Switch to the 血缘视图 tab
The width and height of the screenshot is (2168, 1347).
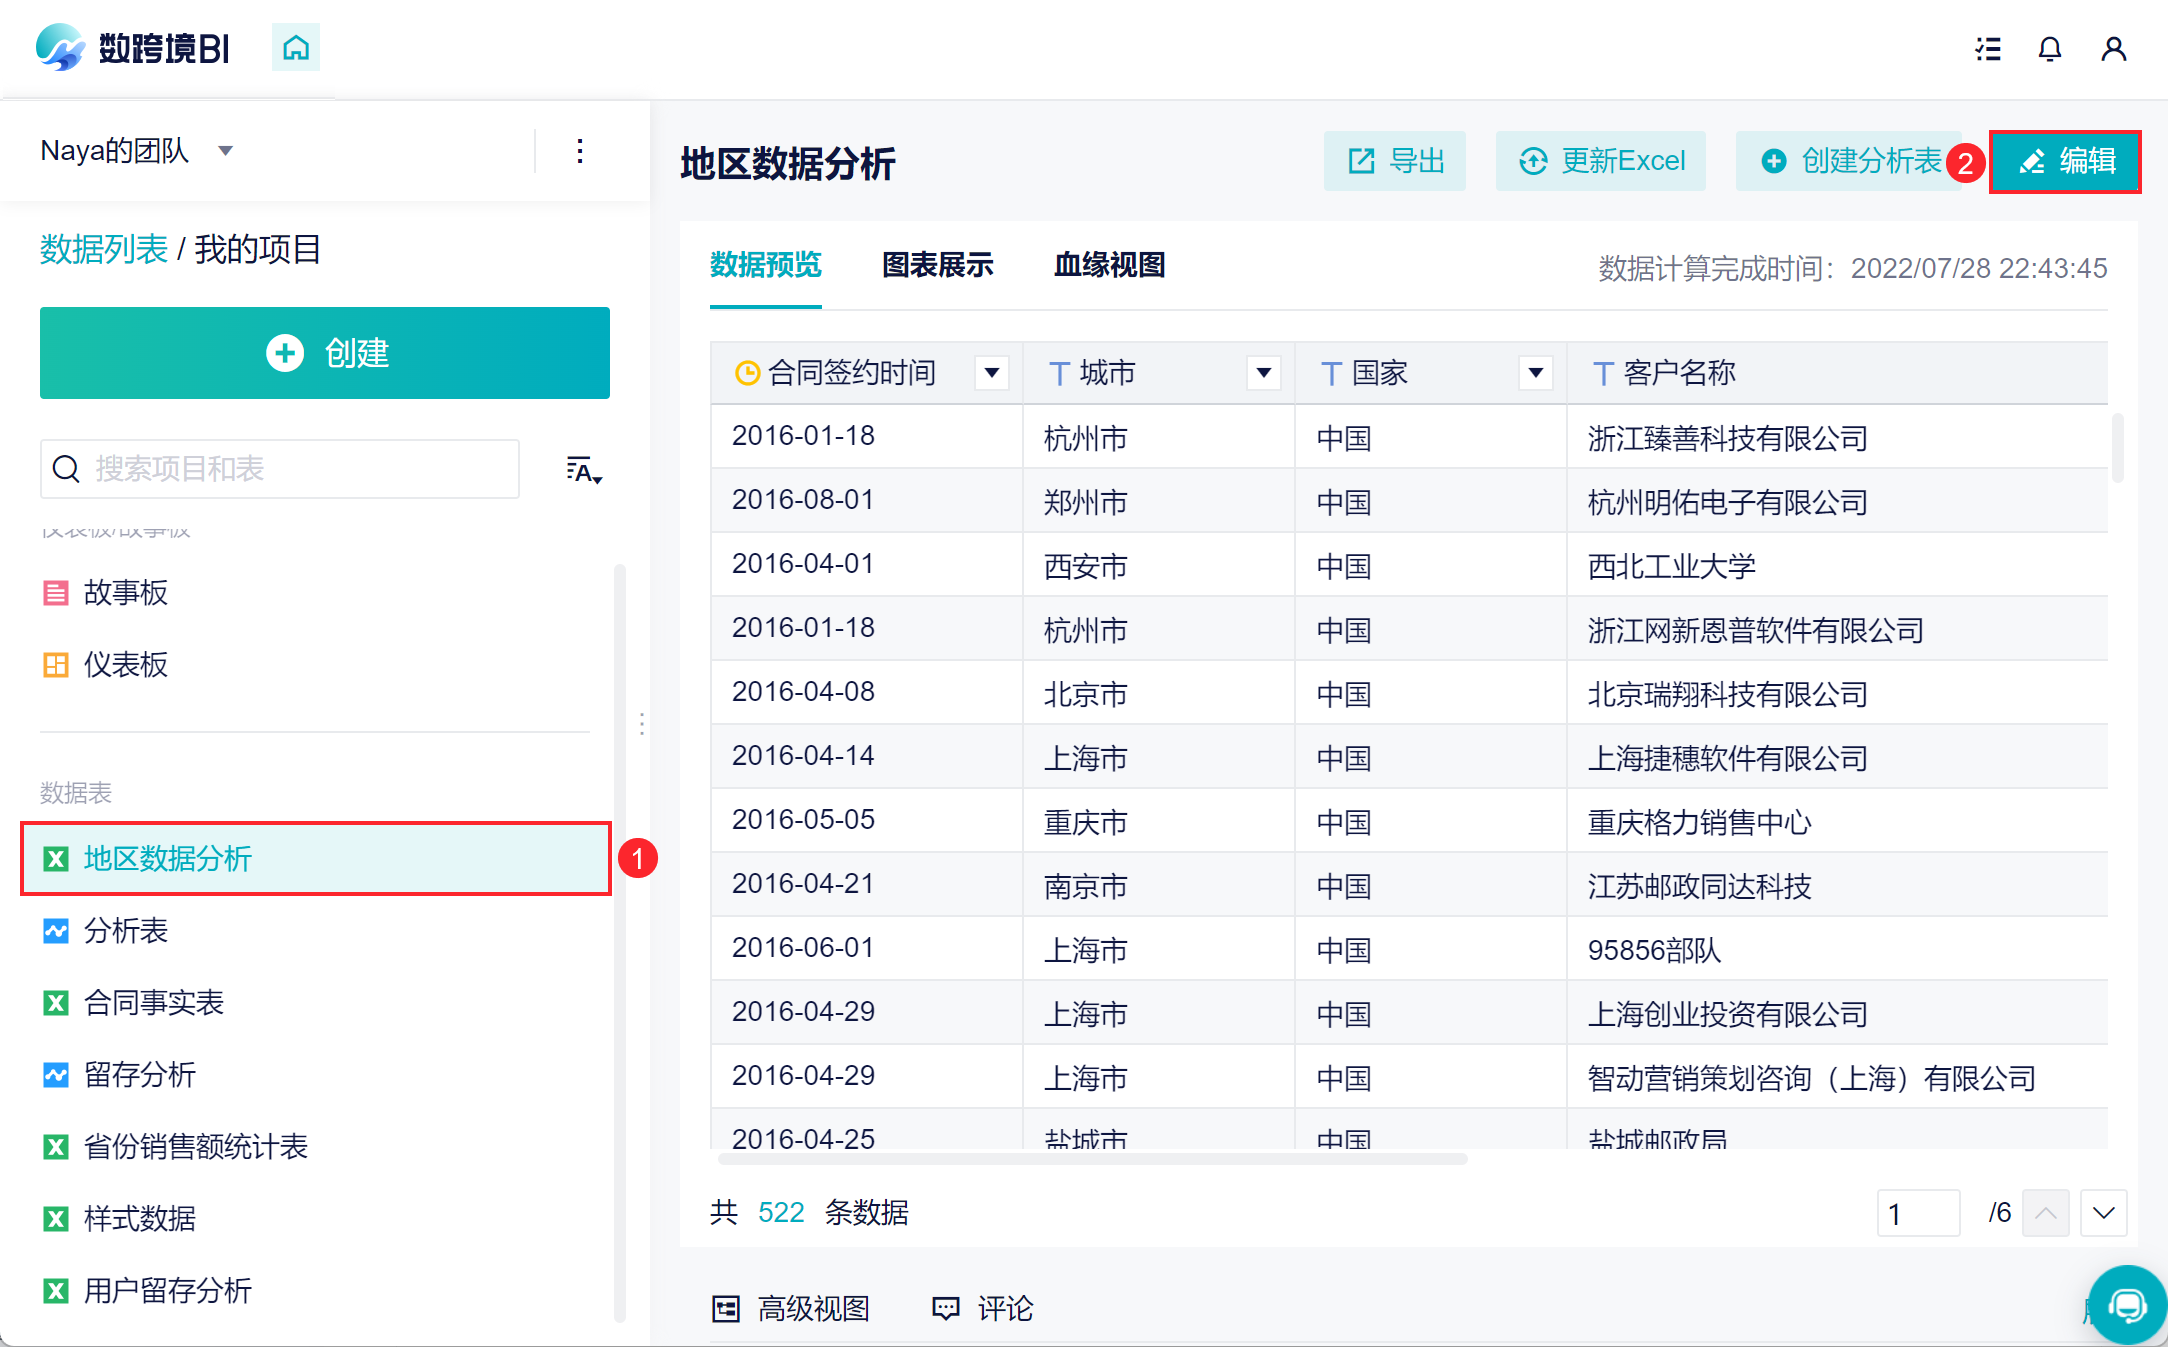pyautogui.click(x=1109, y=265)
